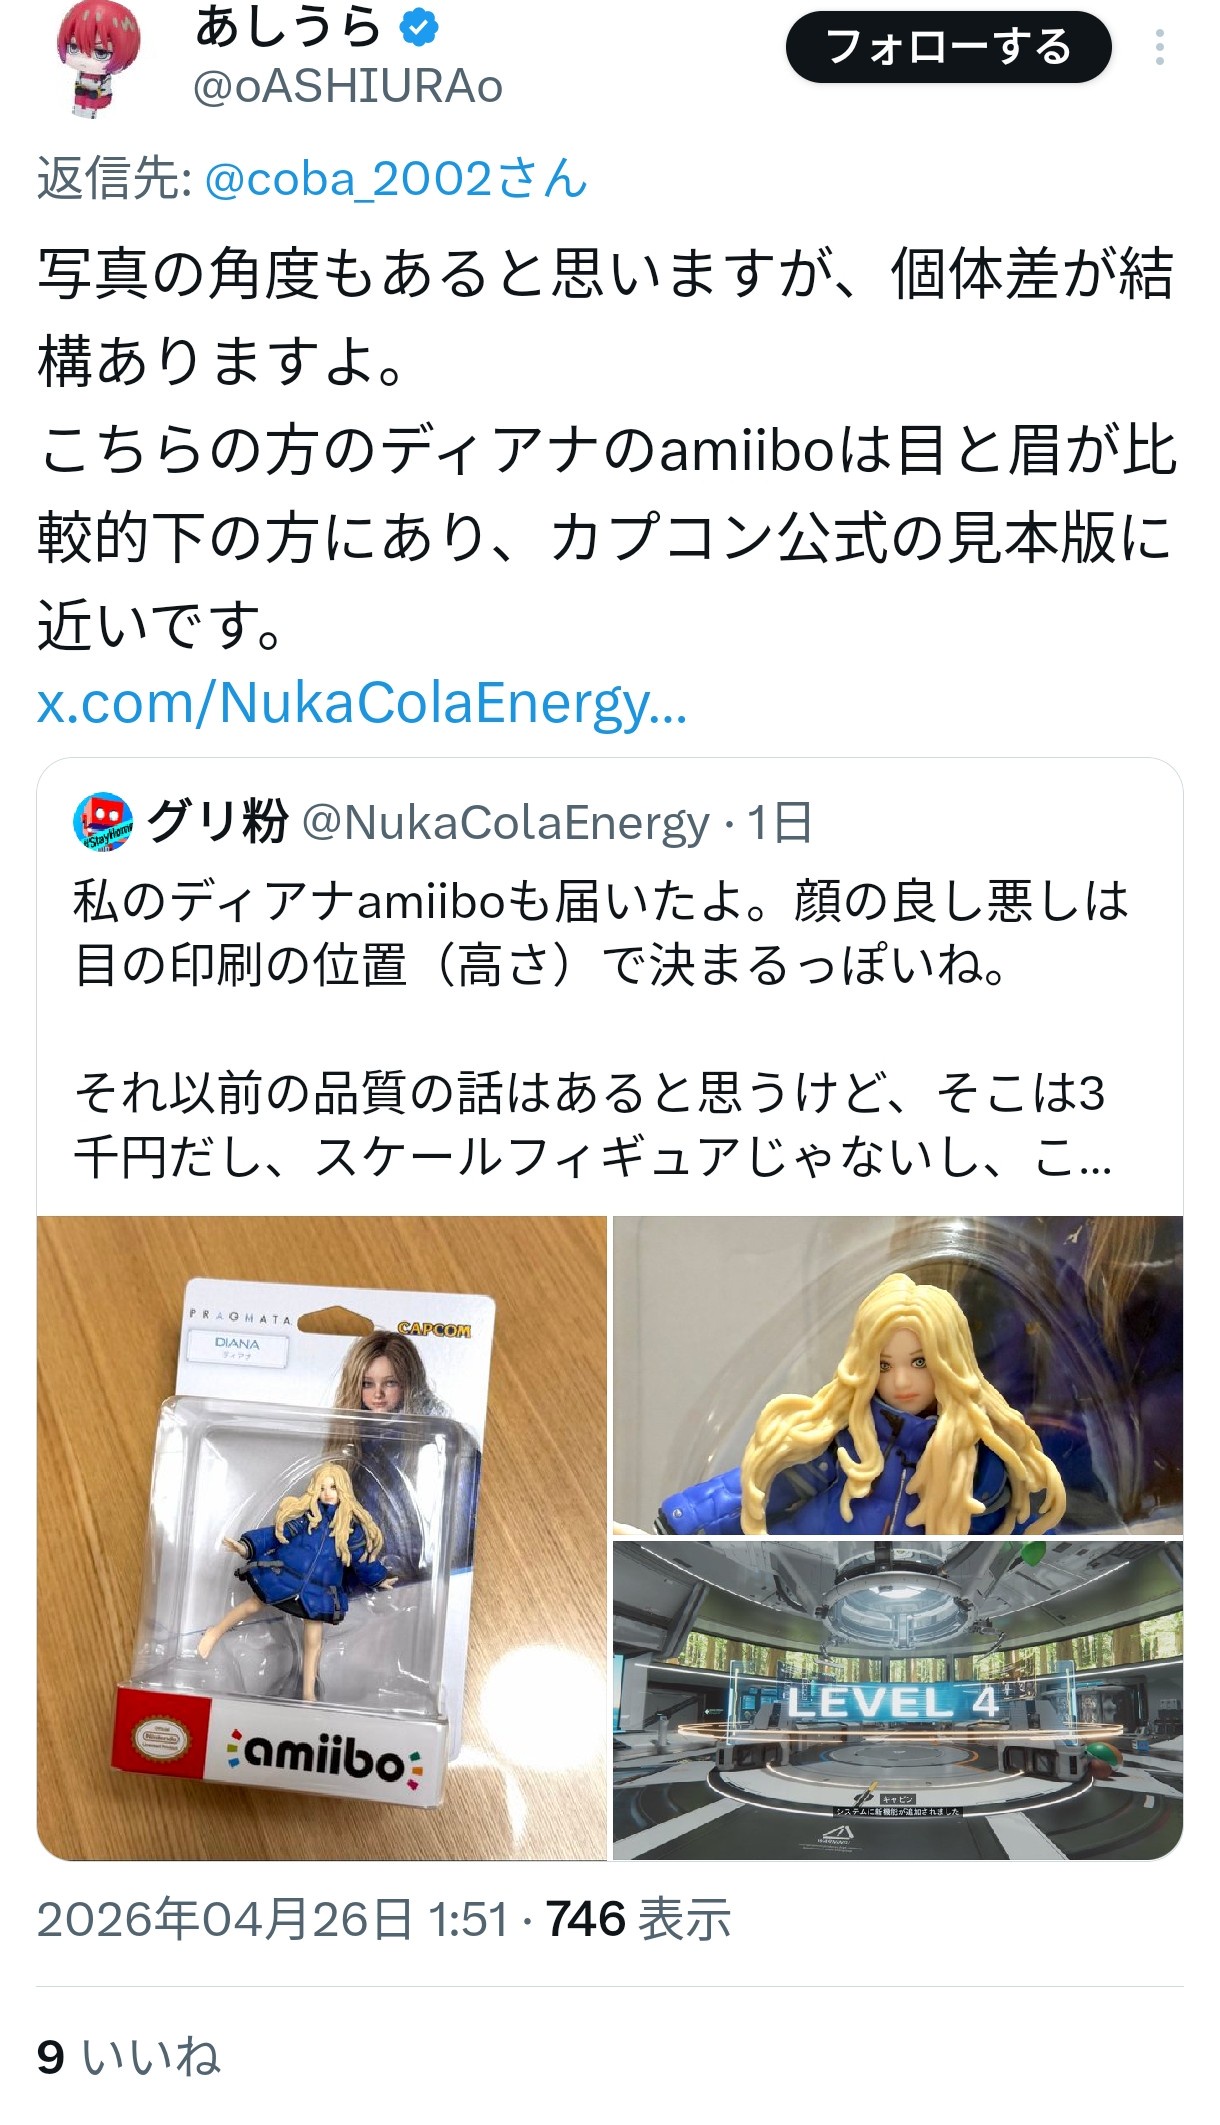Tap the グリ粉 quoted user avatar
This screenshot has height=2125, width=1220.
pos(104,823)
